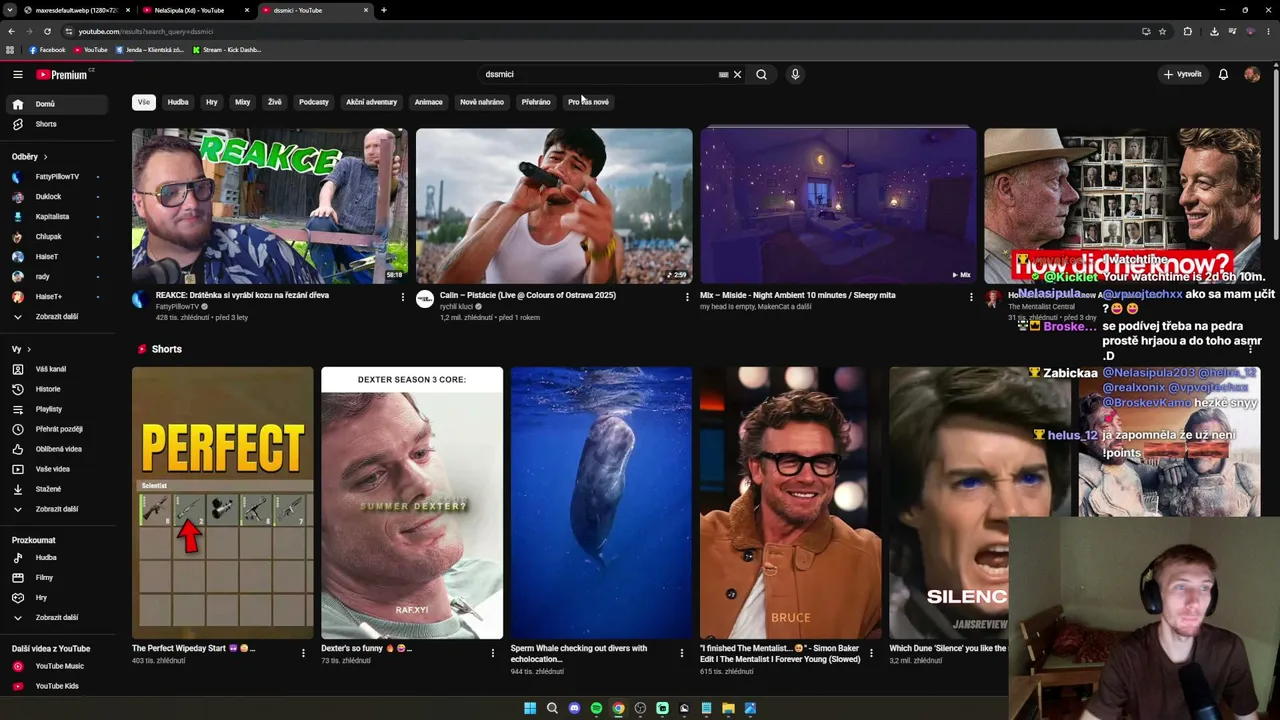The image size is (1280, 720).
Task: Bookmark this page with the star icon
Action: pos(1162,31)
